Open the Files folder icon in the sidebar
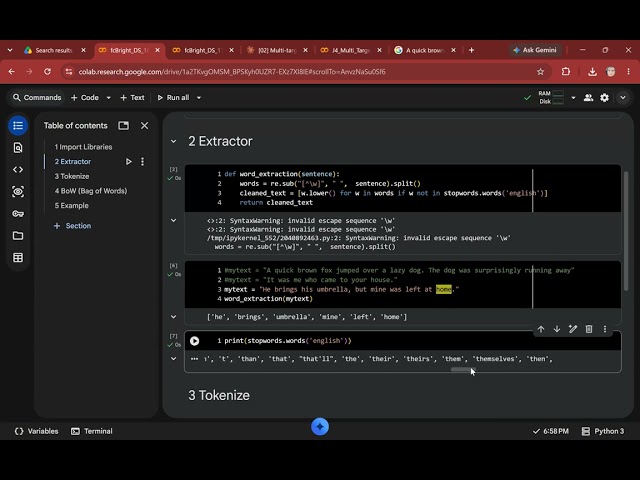This screenshot has height=480, width=640. (18, 236)
